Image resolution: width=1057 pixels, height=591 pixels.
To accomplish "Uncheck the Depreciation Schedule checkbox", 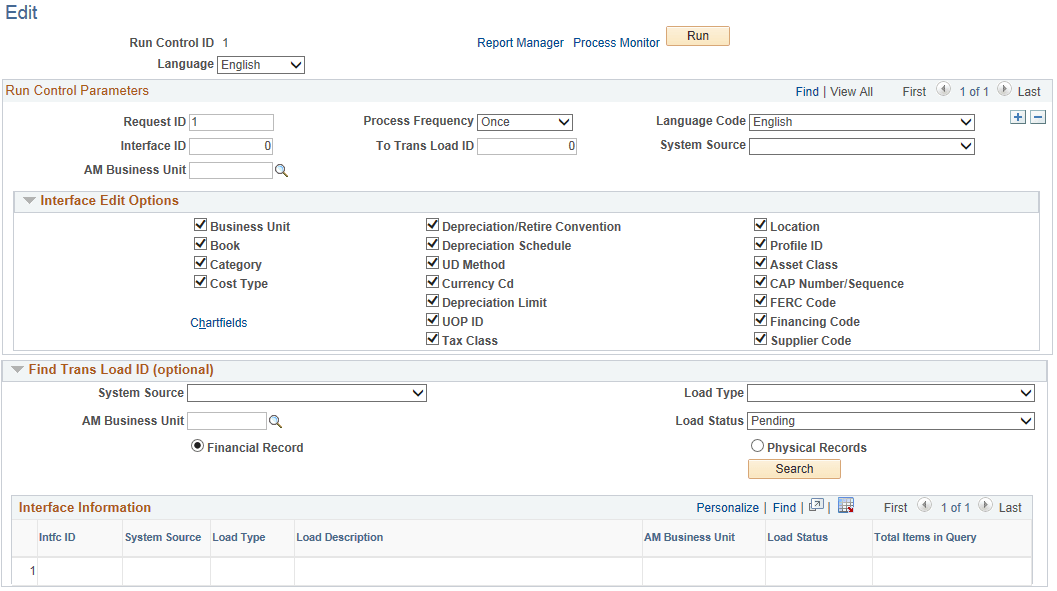I will (x=433, y=245).
